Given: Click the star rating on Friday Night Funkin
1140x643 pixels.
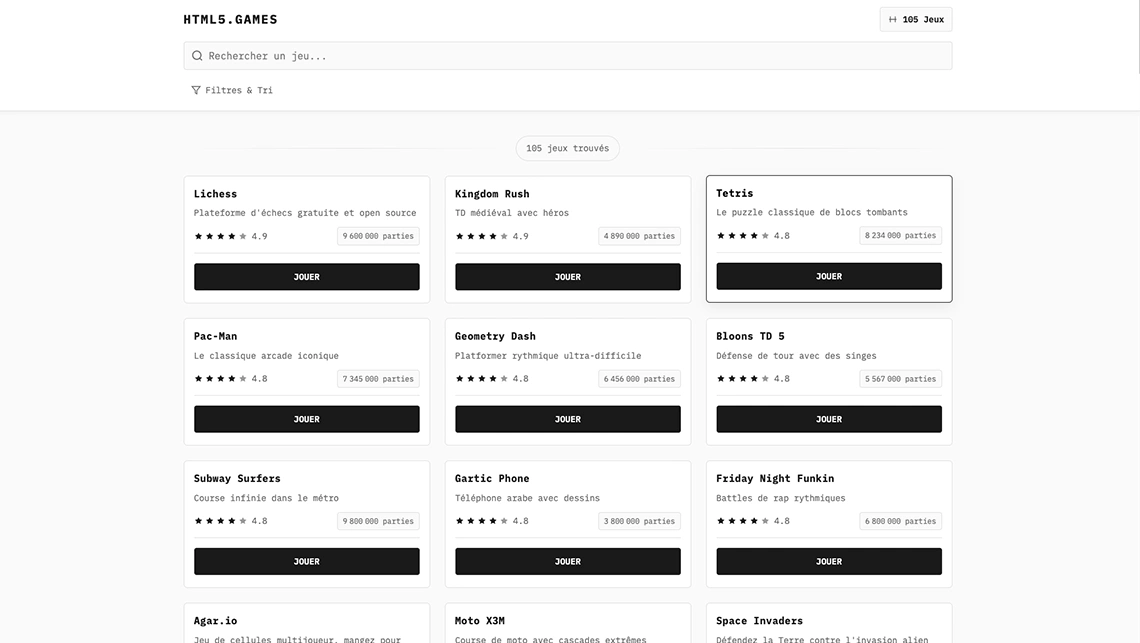Looking at the screenshot, I should click(x=742, y=521).
